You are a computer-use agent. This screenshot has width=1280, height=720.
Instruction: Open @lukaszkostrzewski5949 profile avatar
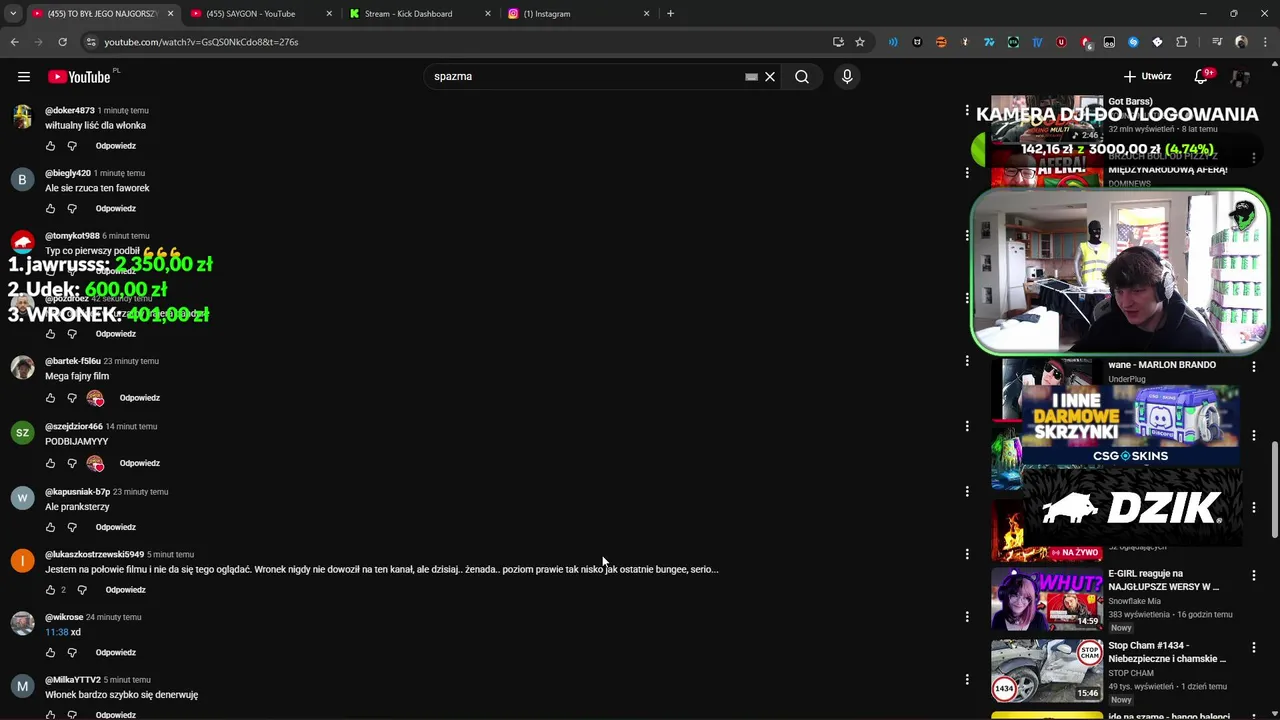tap(22, 560)
